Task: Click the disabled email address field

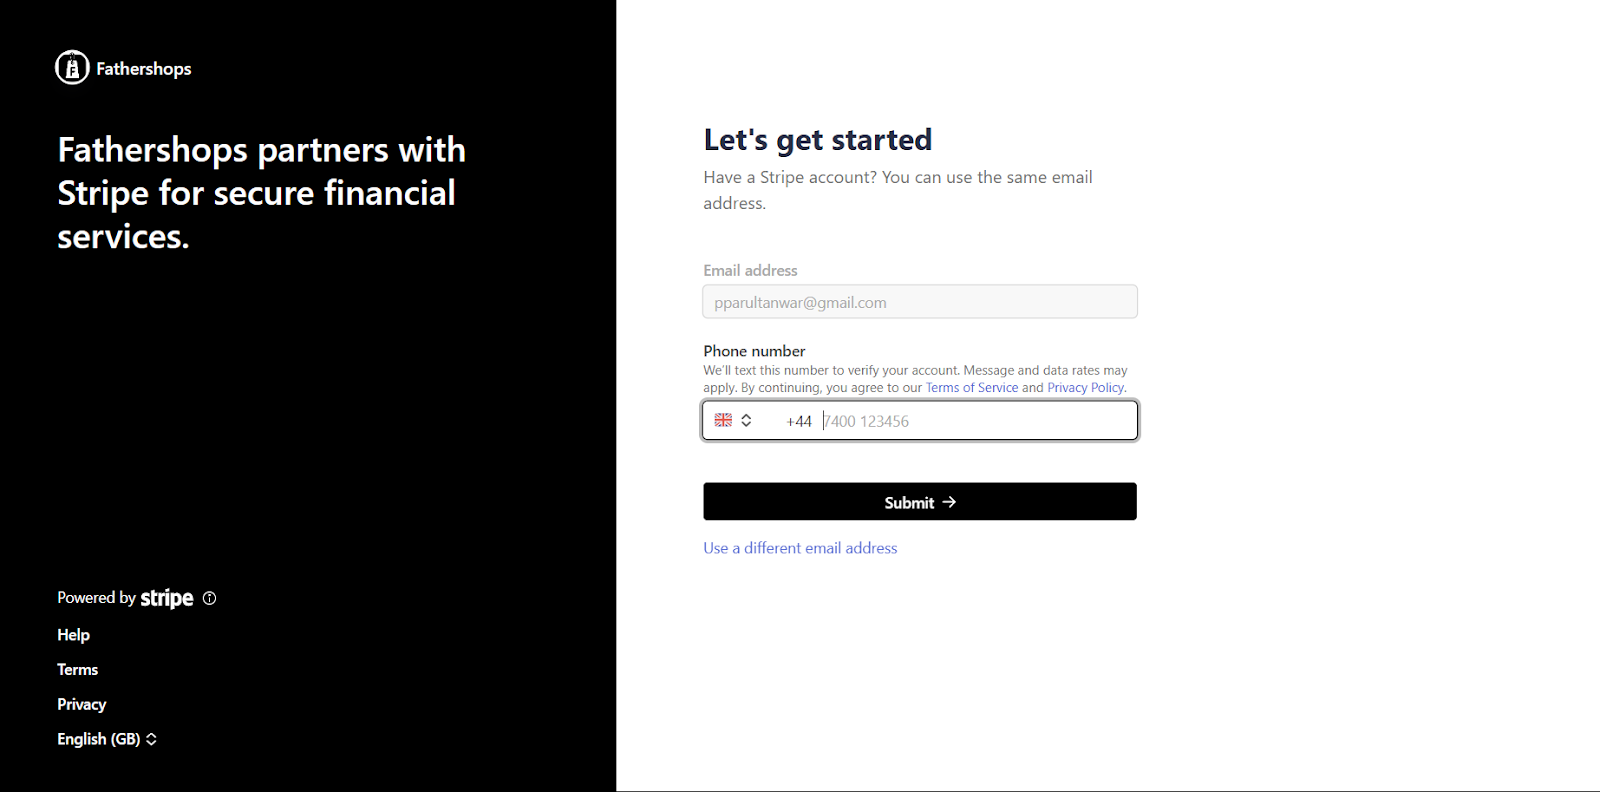Action: [920, 302]
